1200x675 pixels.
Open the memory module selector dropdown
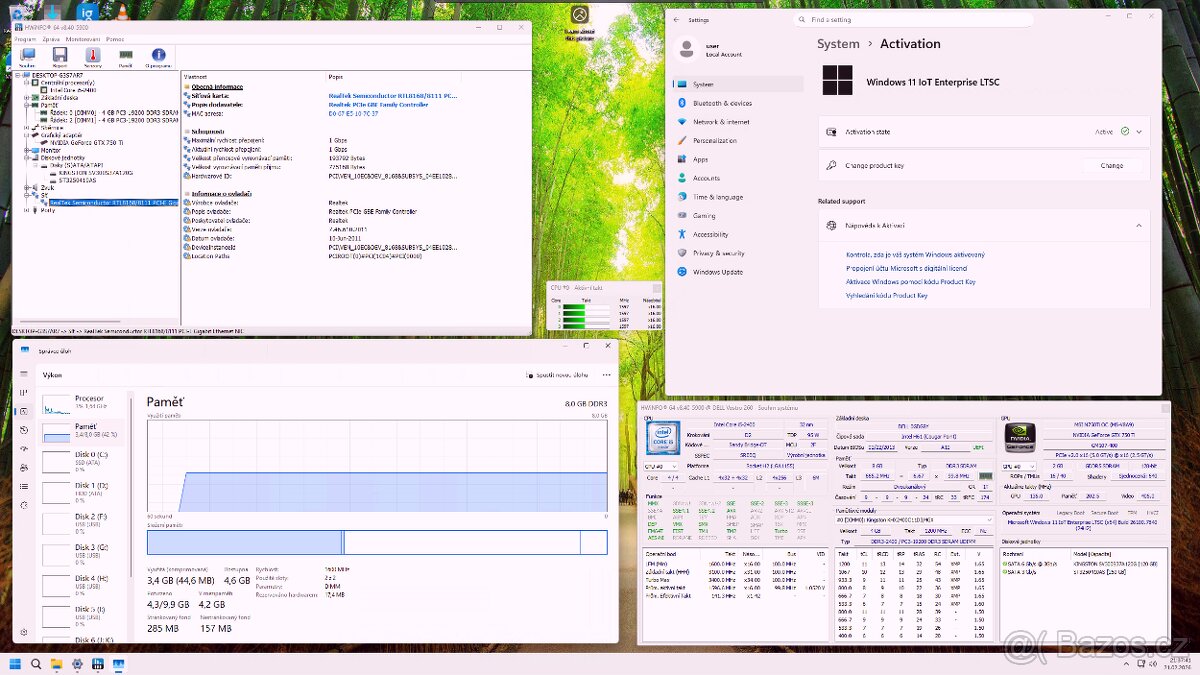913,520
